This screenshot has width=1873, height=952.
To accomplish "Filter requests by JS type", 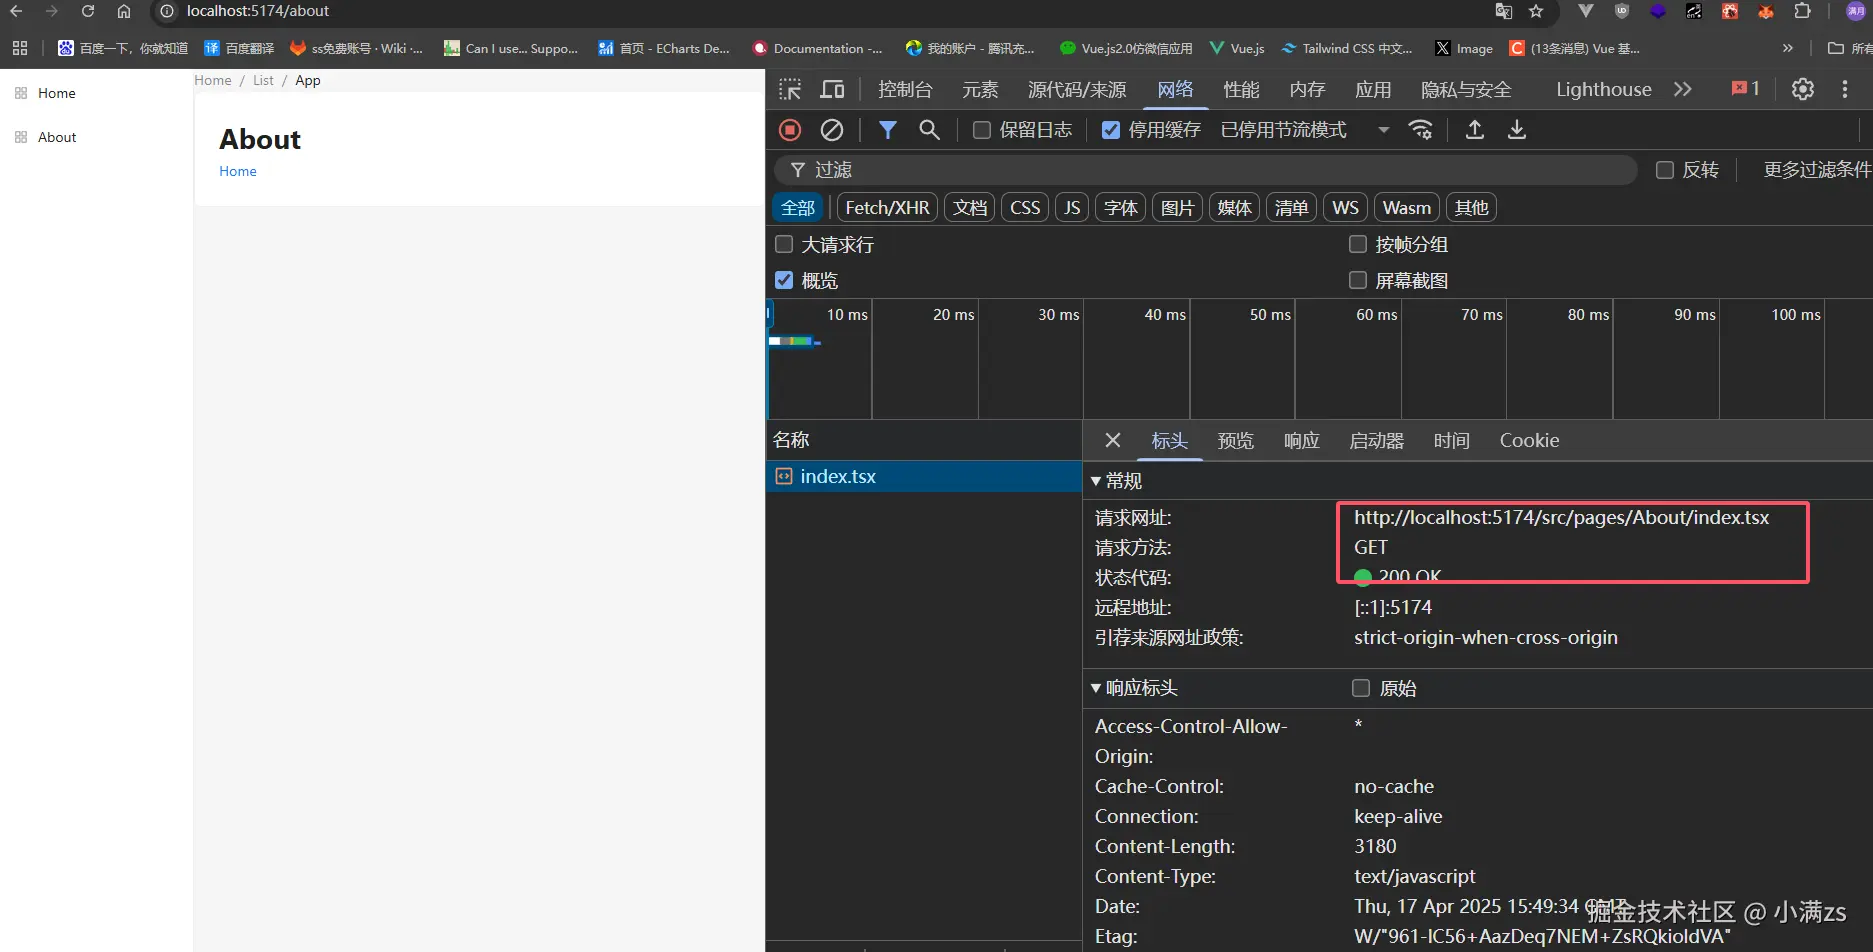I will pos(1072,207).
